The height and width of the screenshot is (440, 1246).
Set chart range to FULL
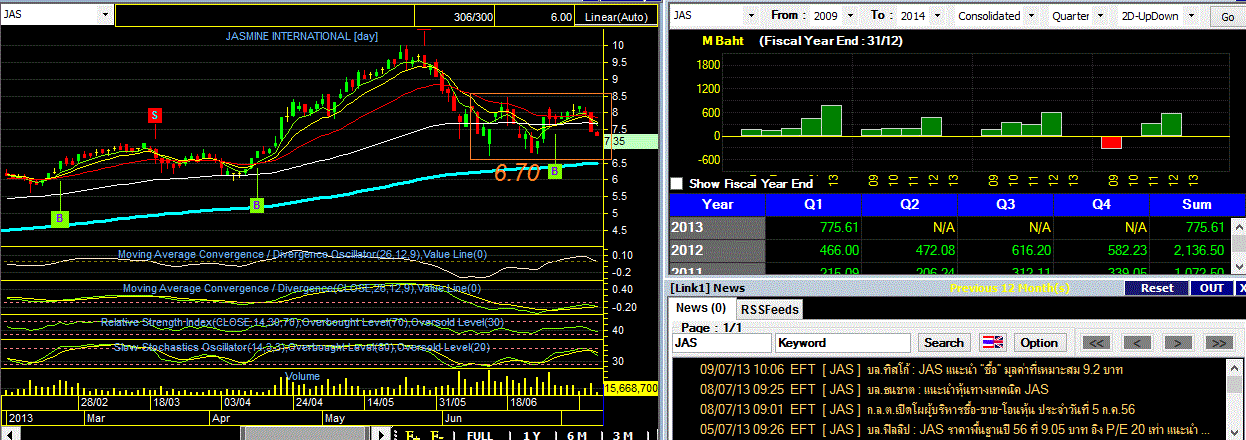480,435
